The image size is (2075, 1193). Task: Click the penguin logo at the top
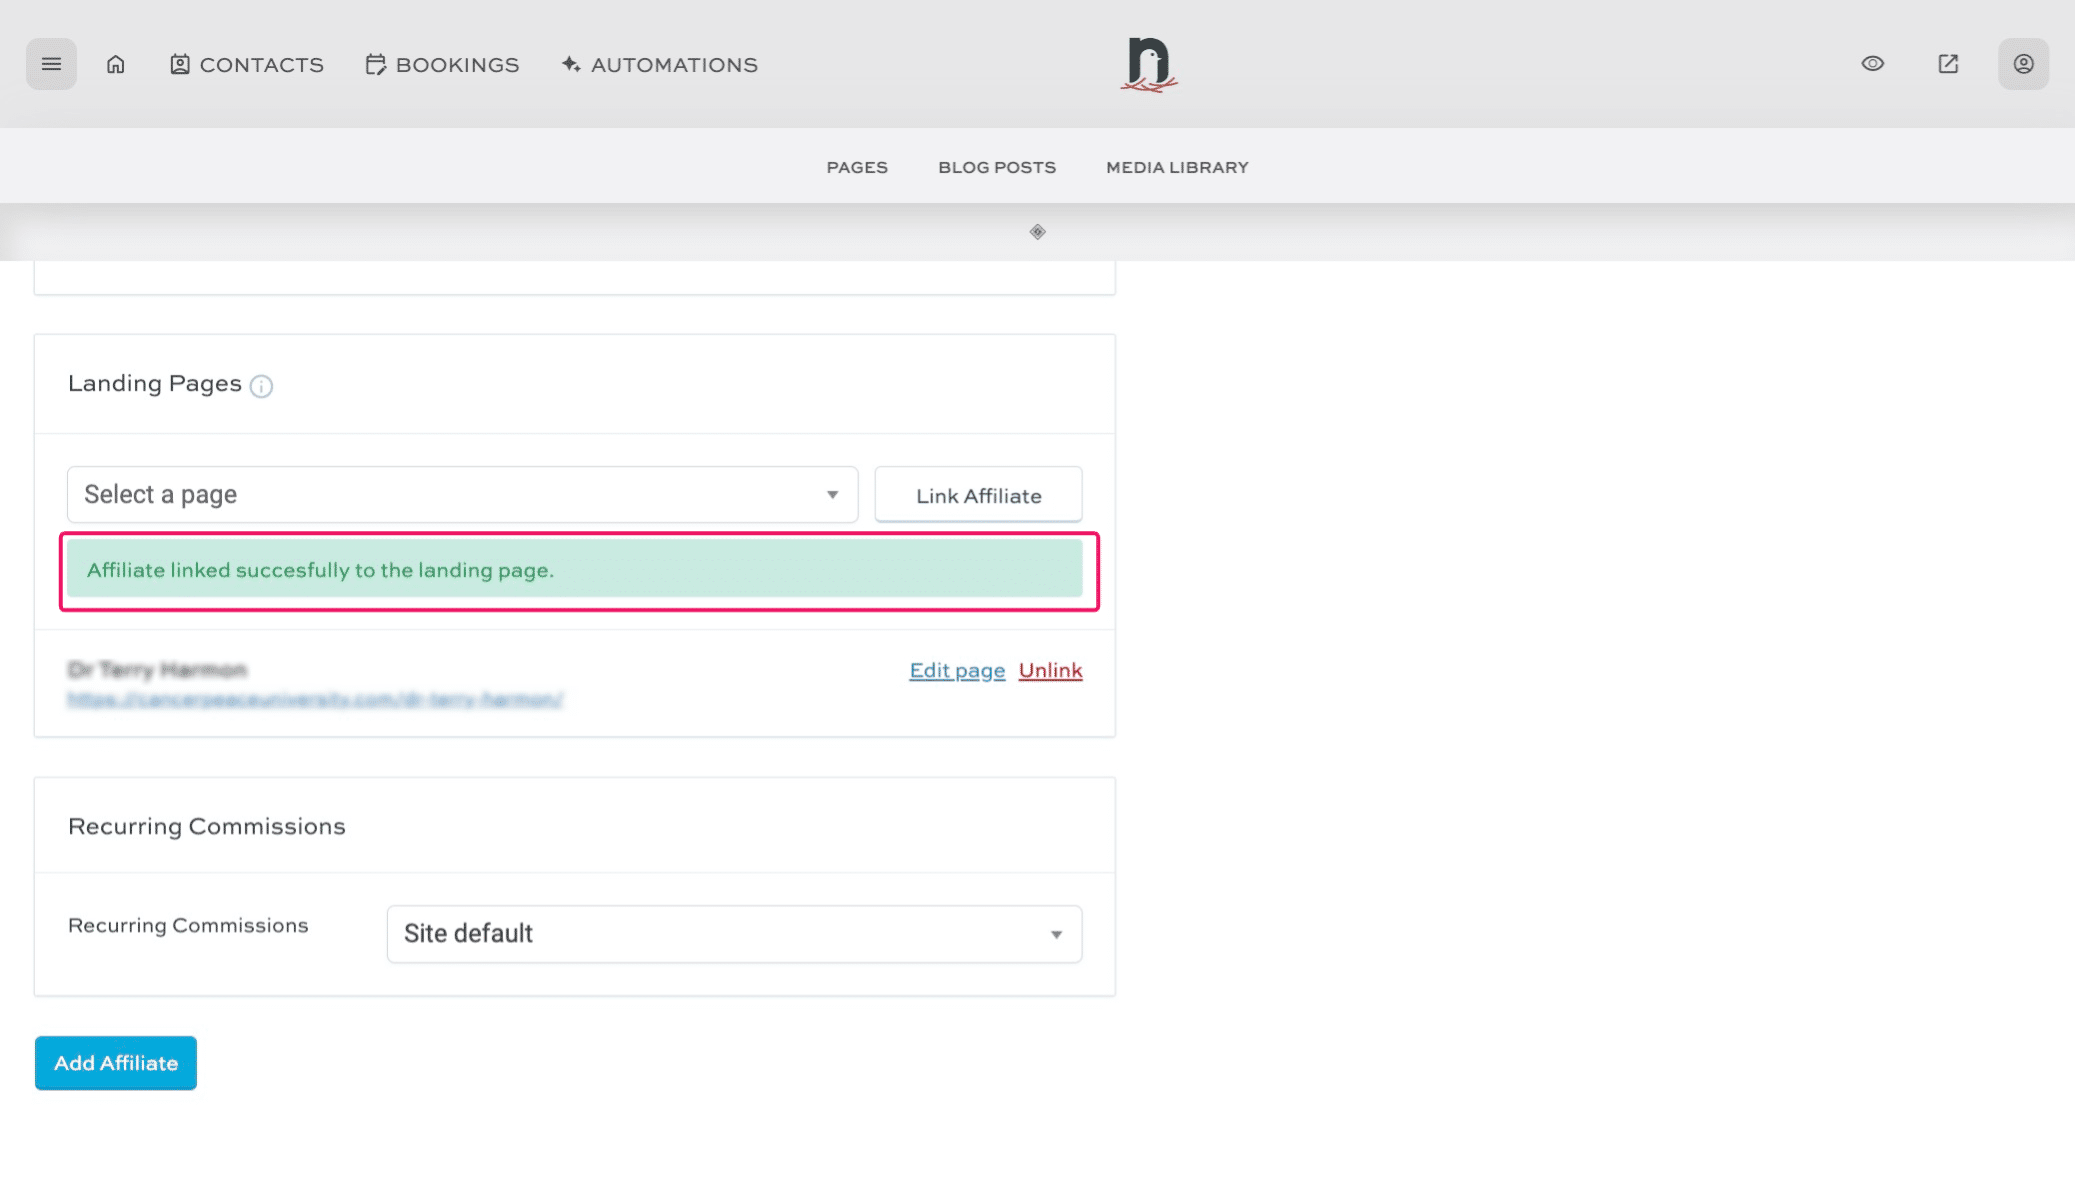click(x=1148, y=63)
